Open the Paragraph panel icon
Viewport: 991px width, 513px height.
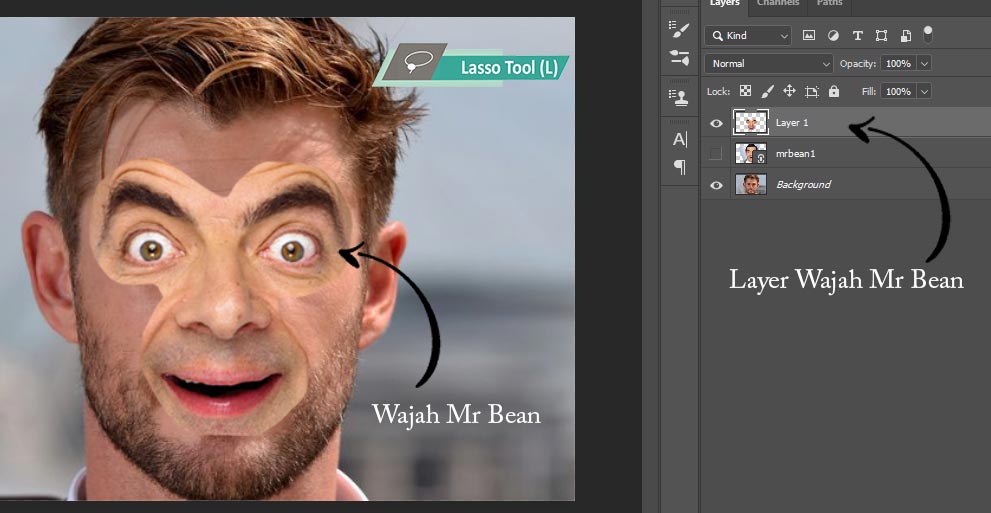[680, 167]
